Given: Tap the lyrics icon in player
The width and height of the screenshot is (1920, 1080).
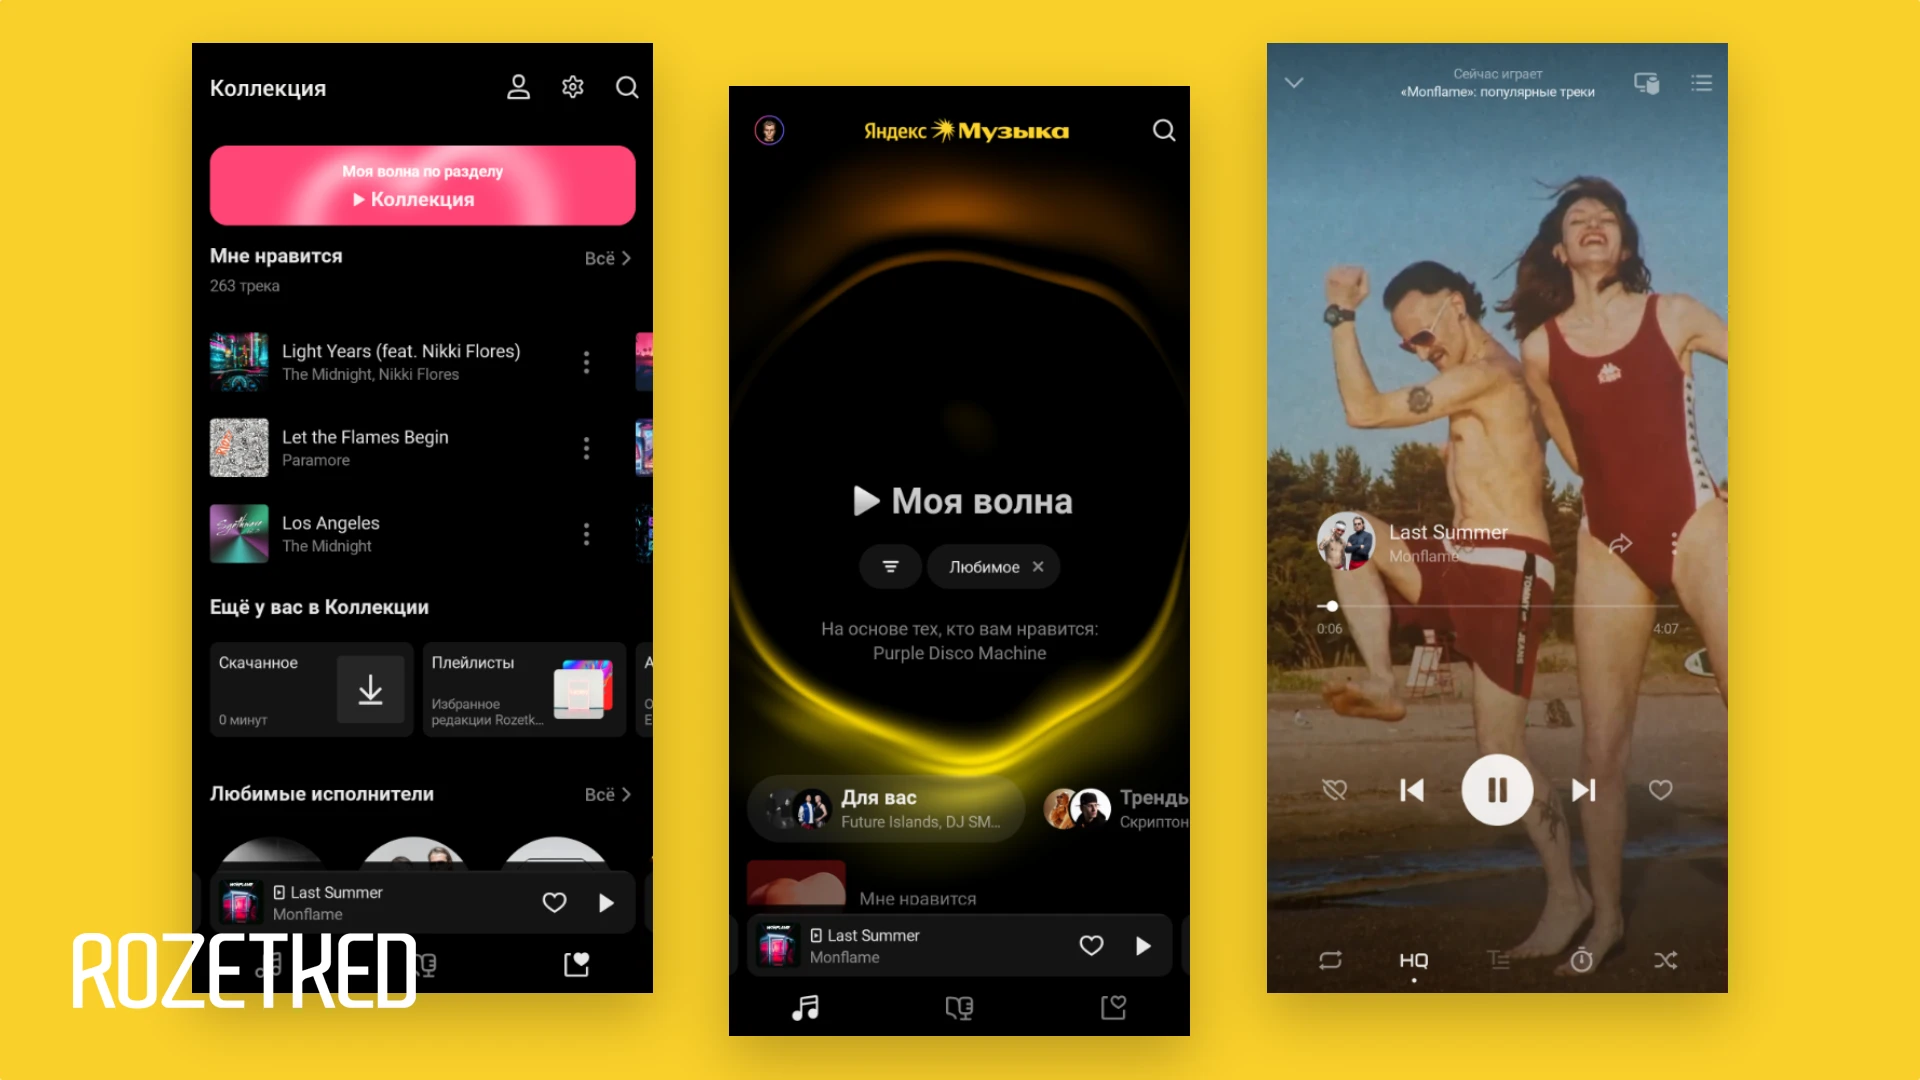Looking at the screenshot, I should [x=1499, y=960].
